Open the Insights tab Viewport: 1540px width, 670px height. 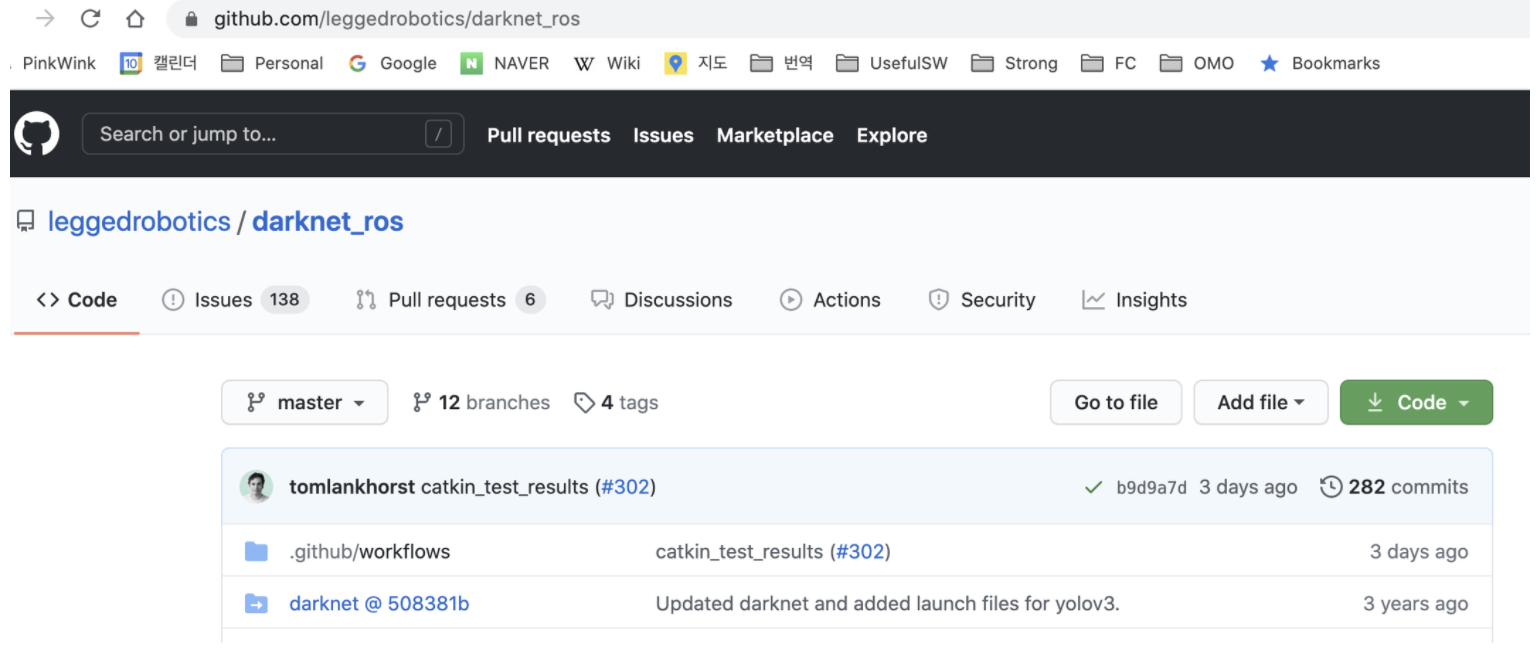point(1135,300)
